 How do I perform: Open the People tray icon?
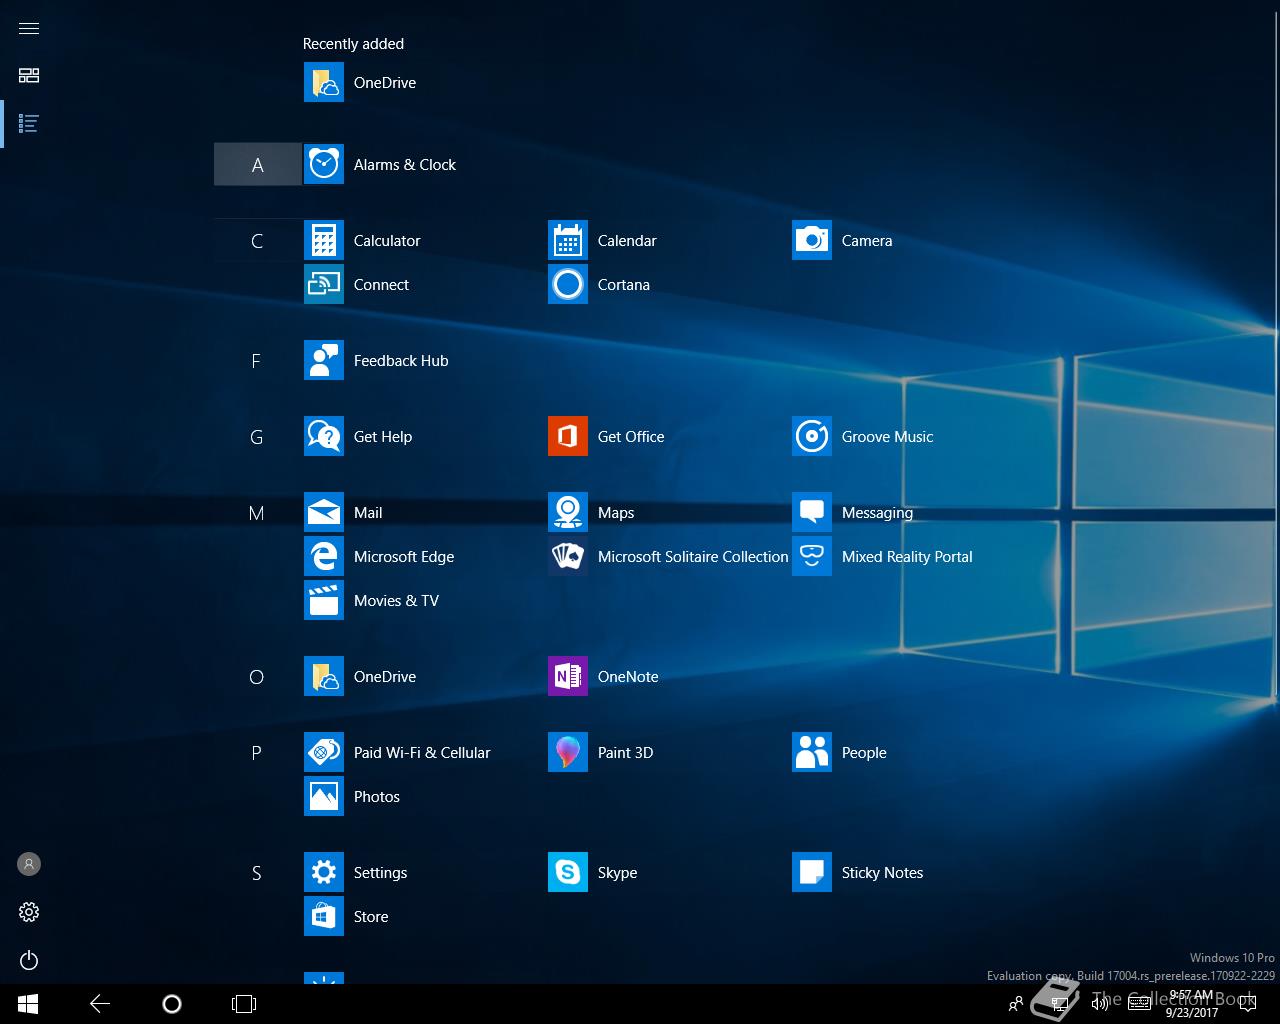tap(1016, 1004)
